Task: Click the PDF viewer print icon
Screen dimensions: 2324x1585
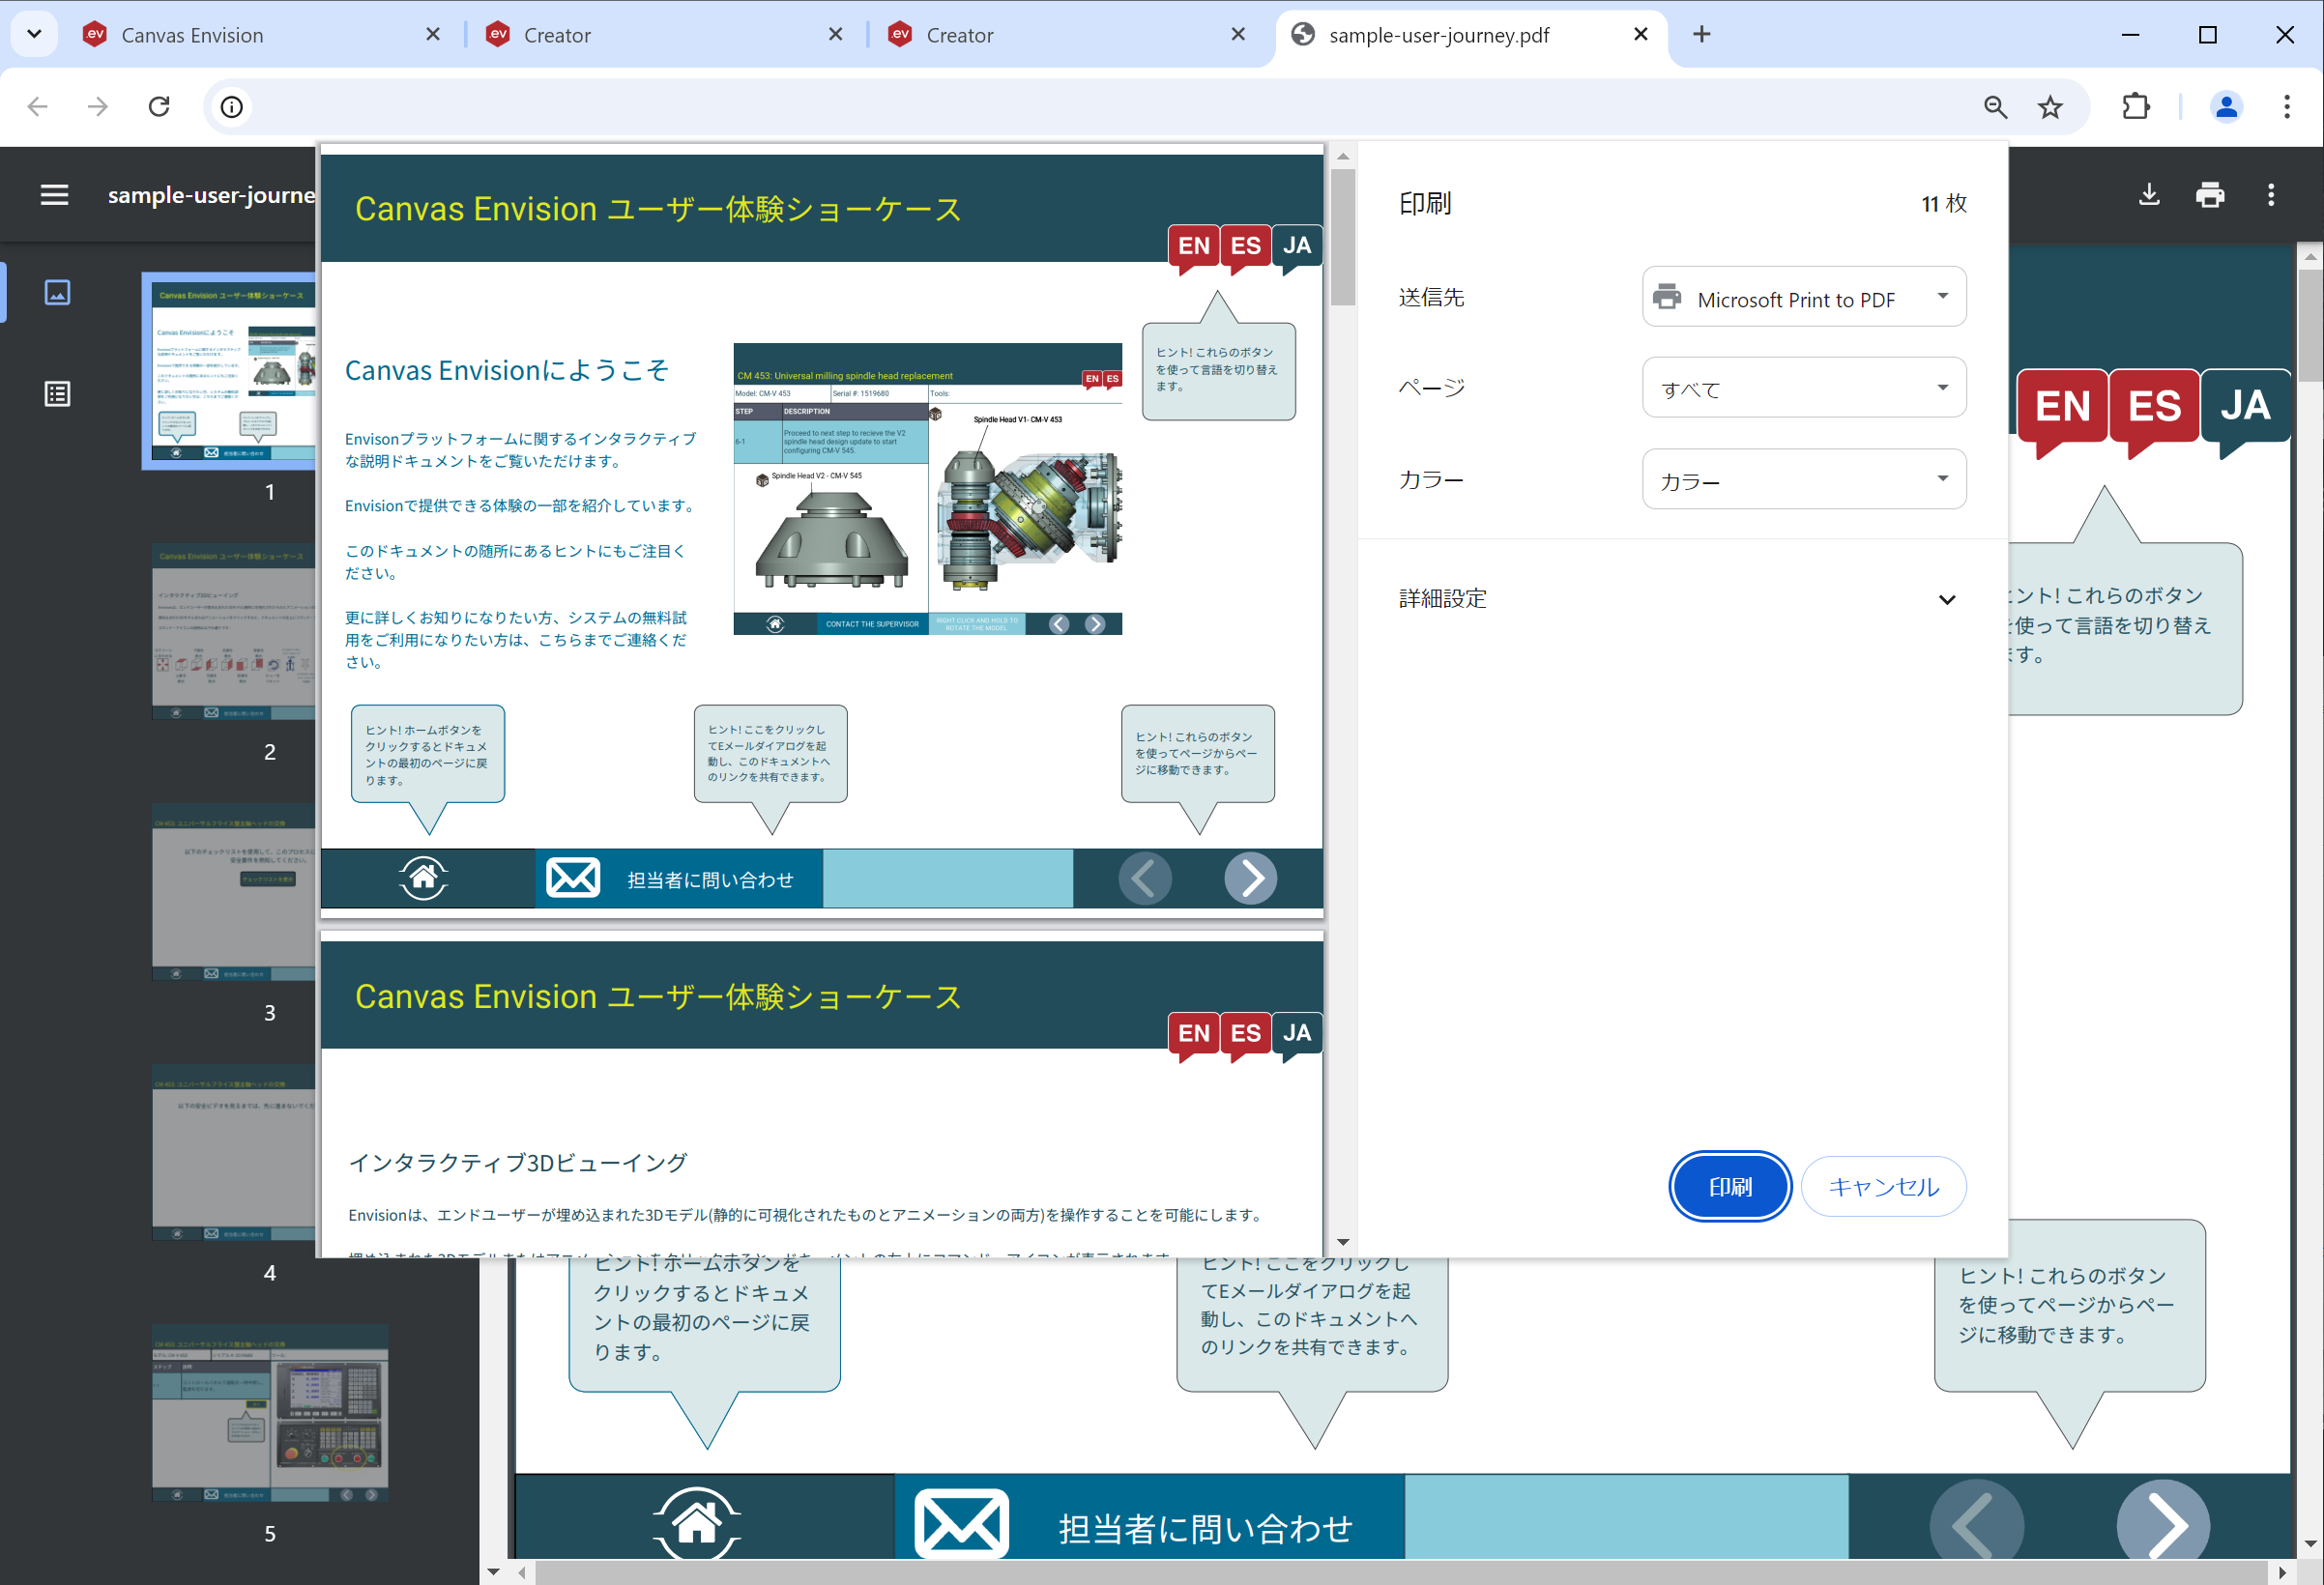Action: point(2209,195)
